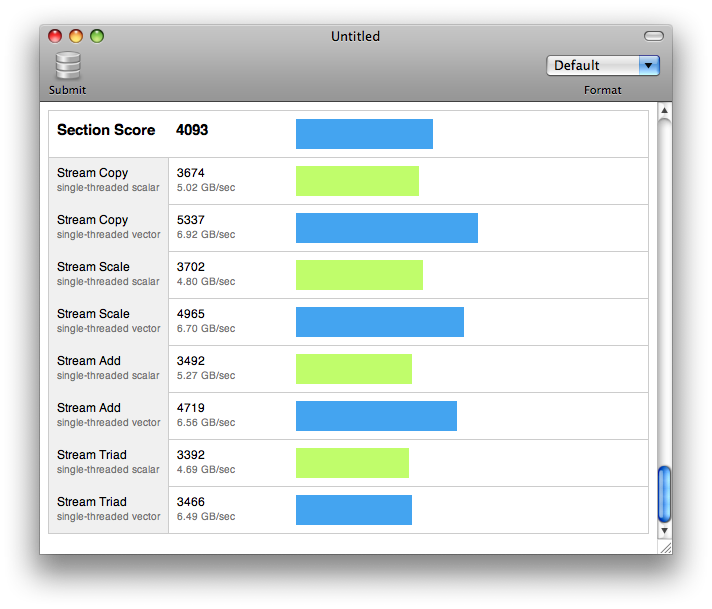Click the toolbar toggle pill button
Viewport: 712px width, 609px height.
pyautogui.click(x=653, y=36)
